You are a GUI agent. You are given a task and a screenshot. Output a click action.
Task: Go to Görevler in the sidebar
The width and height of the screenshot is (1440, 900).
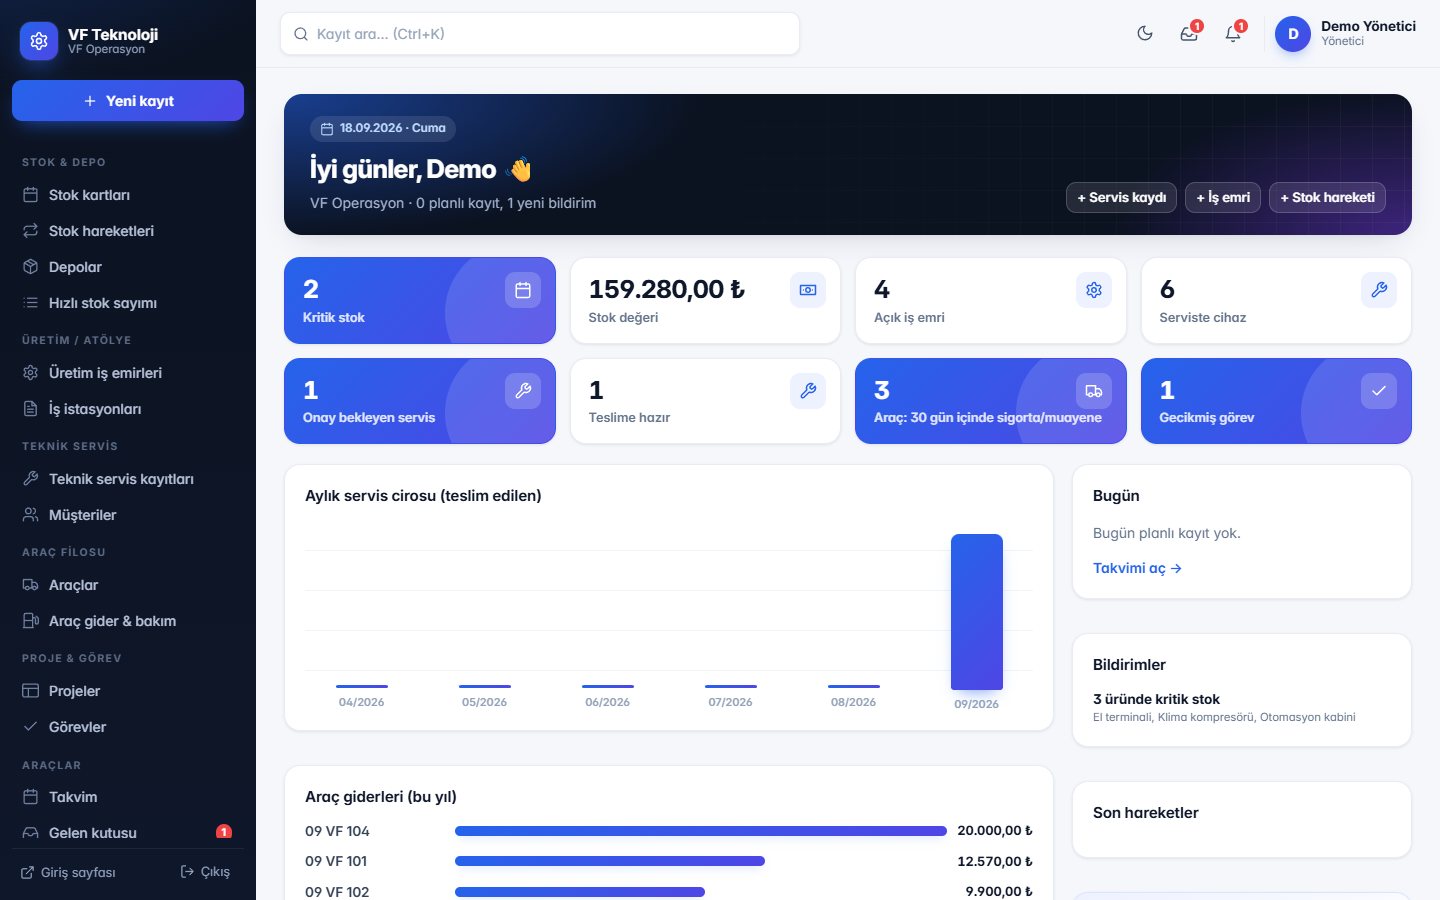[128, 727]
